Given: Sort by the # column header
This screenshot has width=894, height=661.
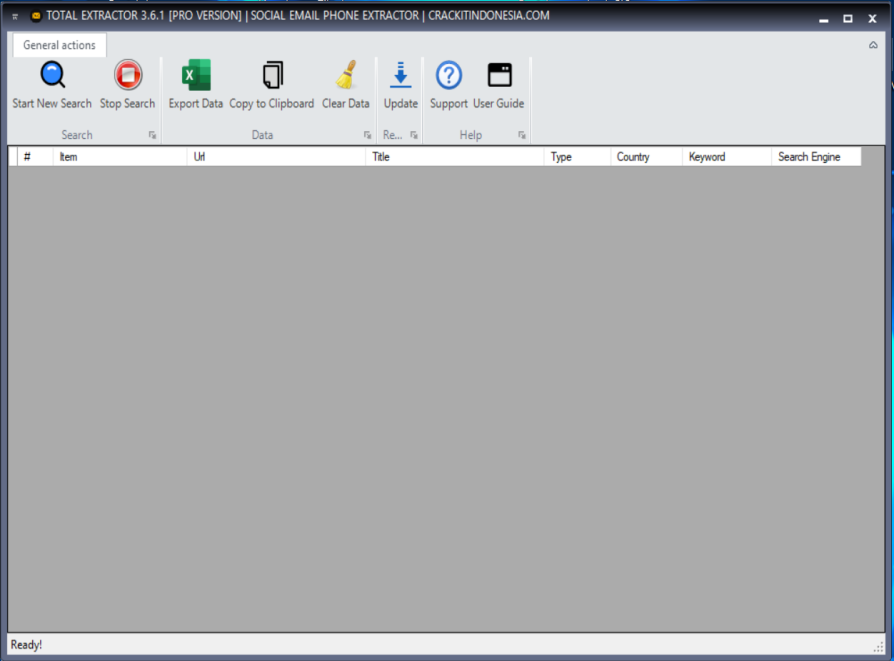Looking at the screenshot, I should point(35,157).
